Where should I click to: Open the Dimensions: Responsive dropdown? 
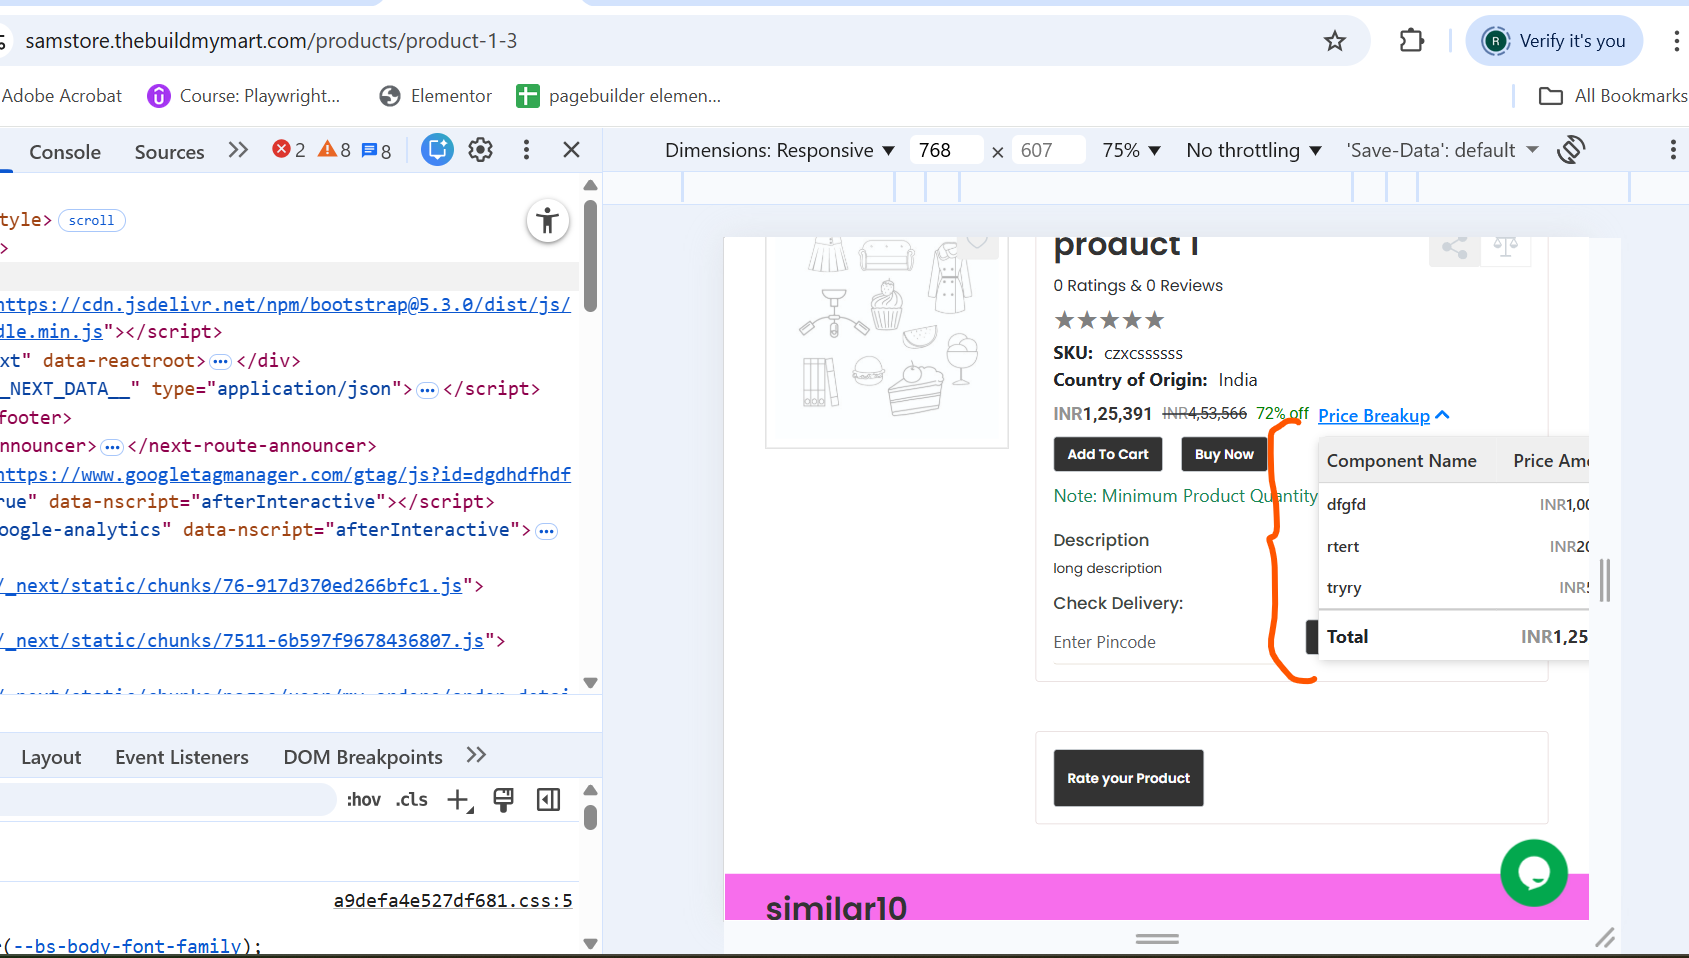pyautogui.click(x=780, y=150)
